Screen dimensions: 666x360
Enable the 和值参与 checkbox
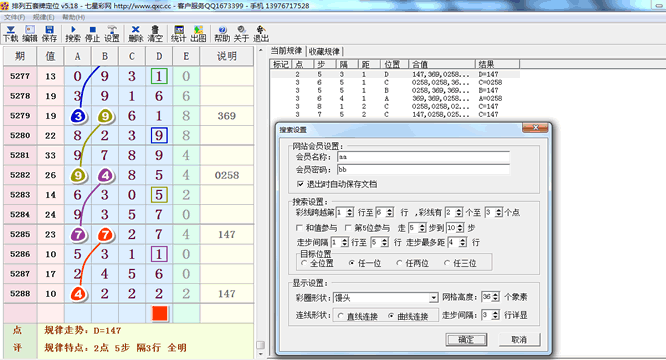299,228
